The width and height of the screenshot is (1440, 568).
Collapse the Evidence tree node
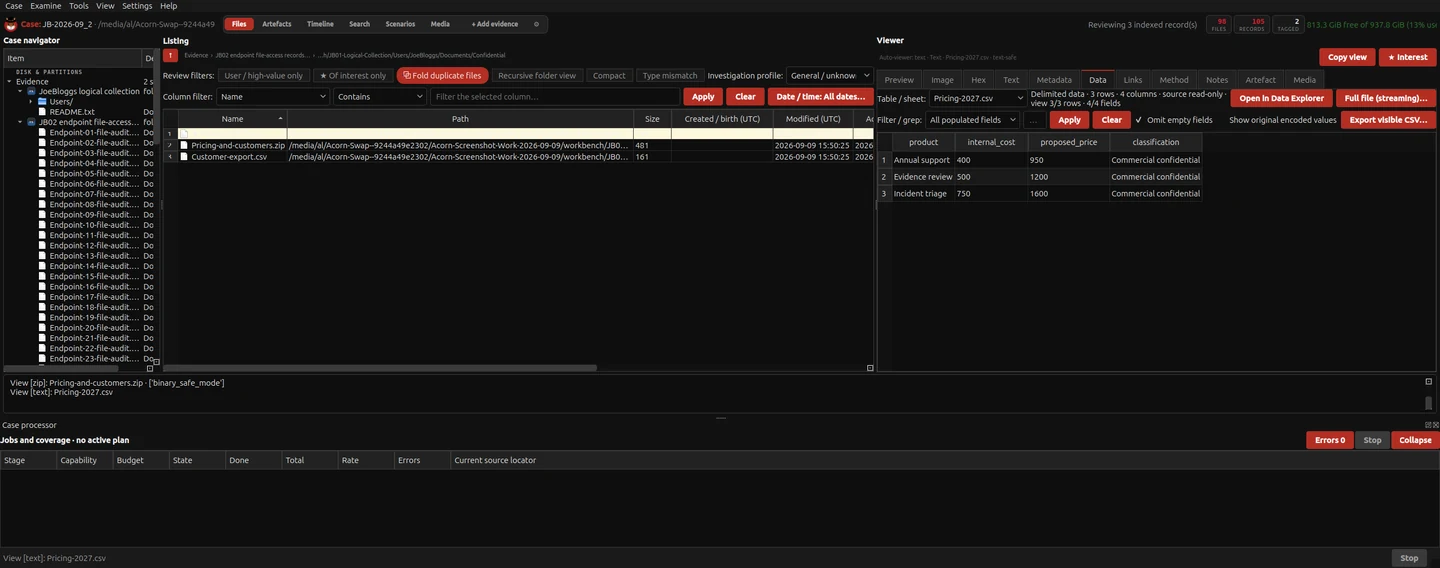[8, 81]
